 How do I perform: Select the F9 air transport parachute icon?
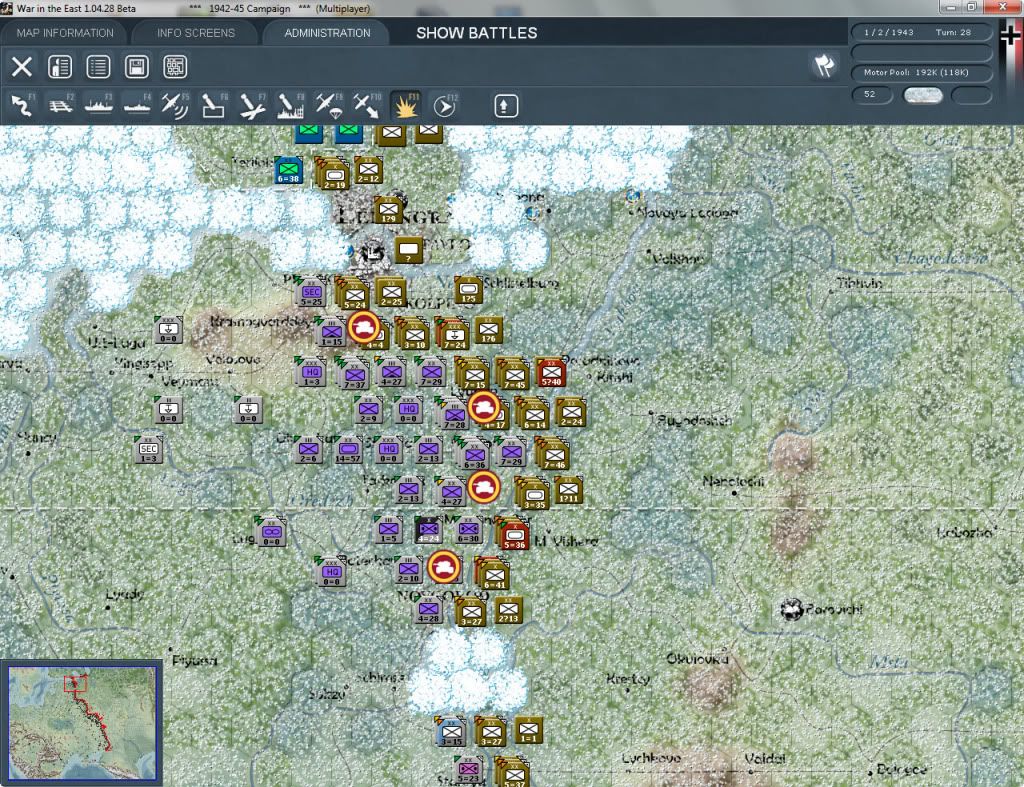[x=328, y=106]
